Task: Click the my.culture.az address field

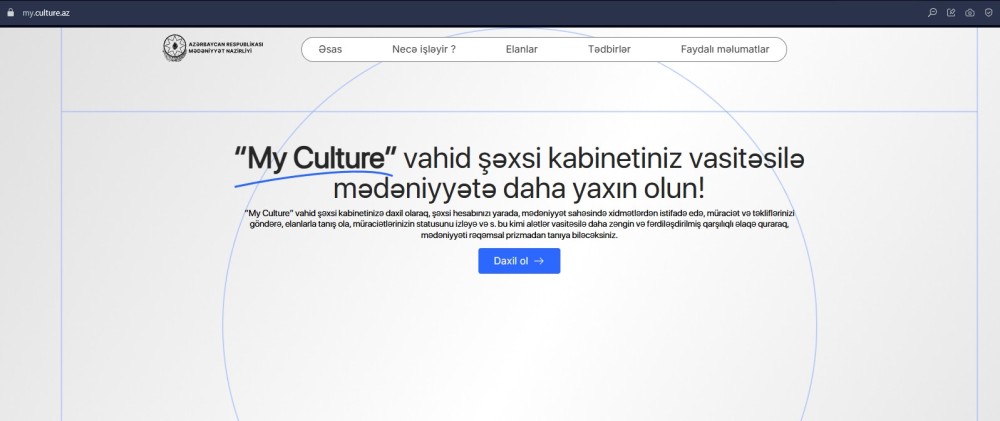Action: (x=46, y=13)
